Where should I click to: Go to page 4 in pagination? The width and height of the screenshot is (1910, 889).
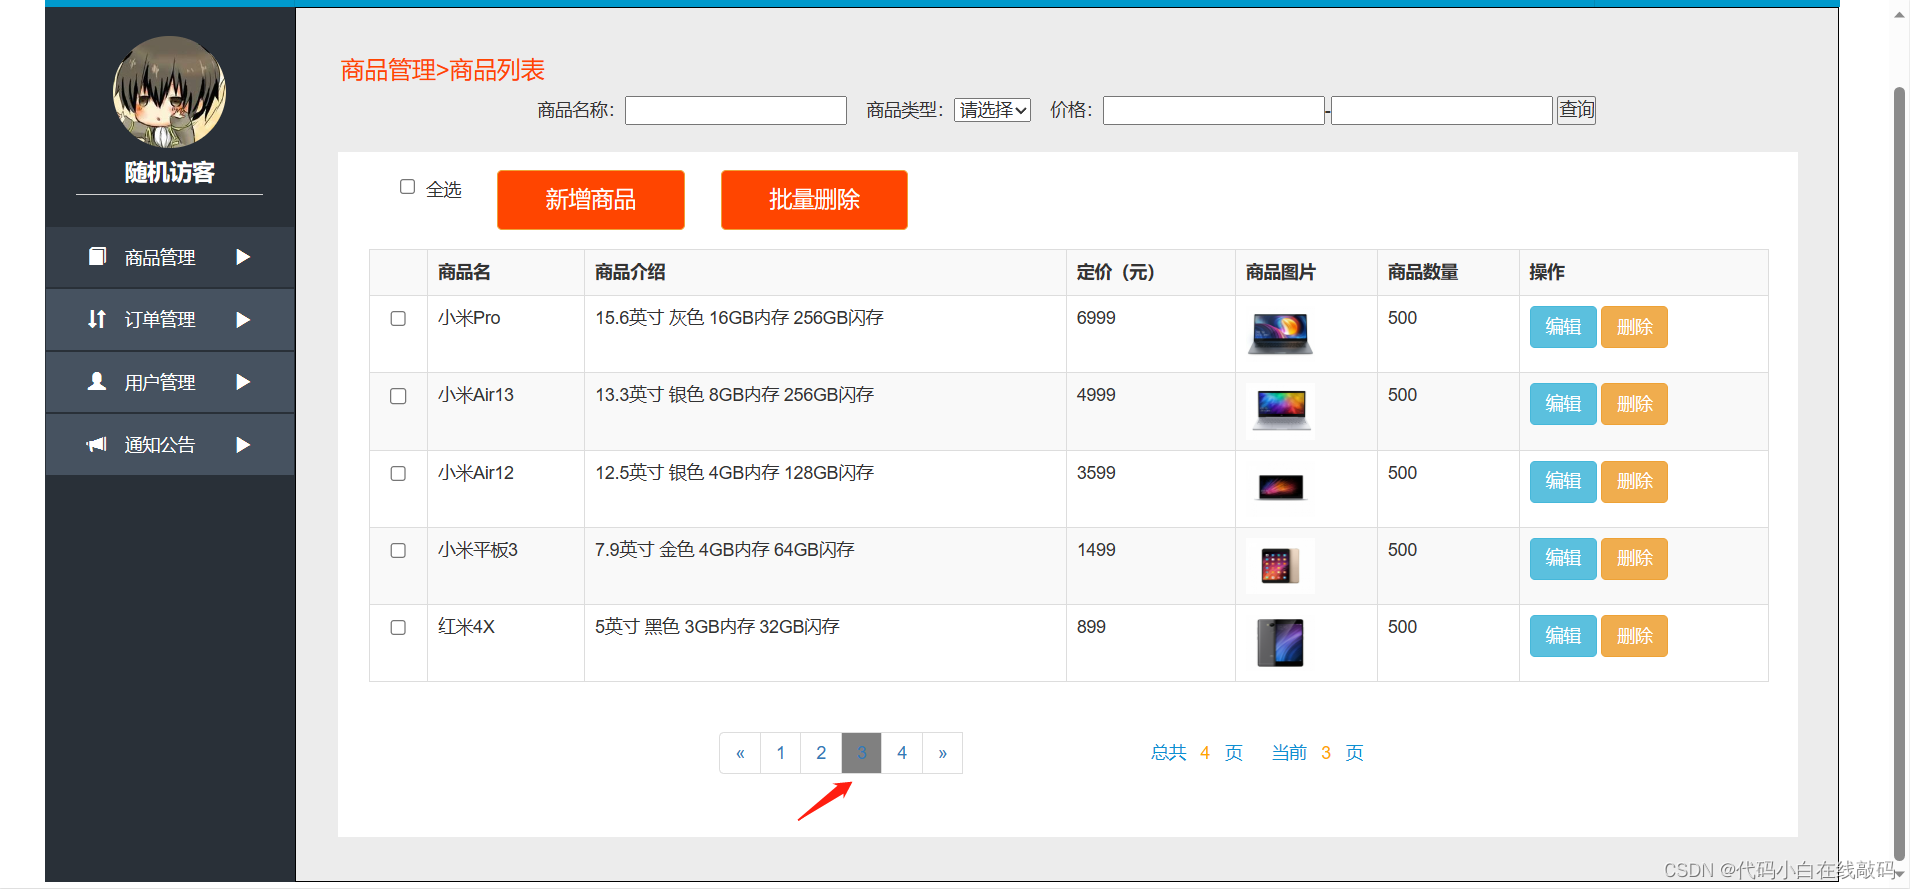click(902, 753)
